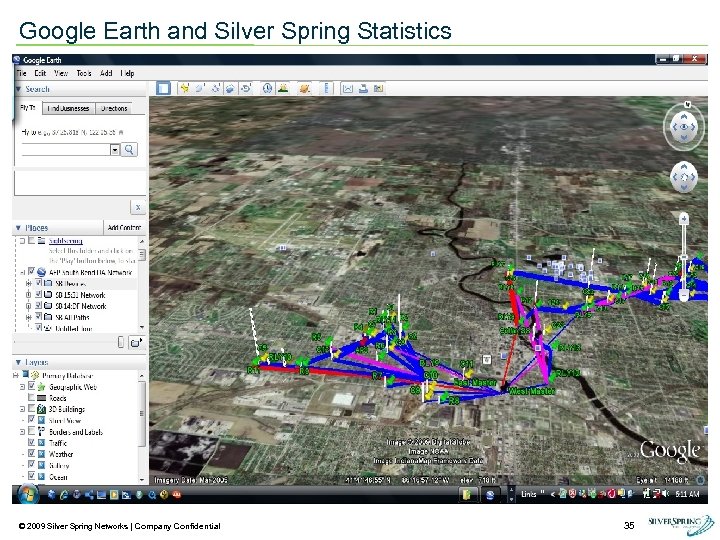Image resolution: width=720 pixels, height=540 pixels.
Task: Click the zoom-in plus button
Action: tap(684, 219)
